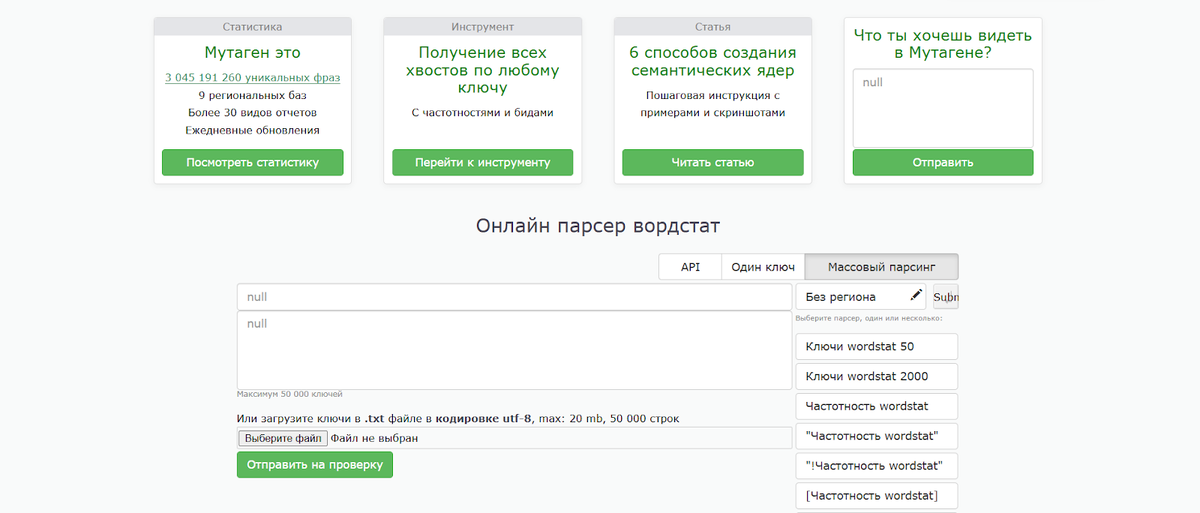1200x513 pixels.
Task: Click the Мутаген это heading
Action: coord(253,52)
